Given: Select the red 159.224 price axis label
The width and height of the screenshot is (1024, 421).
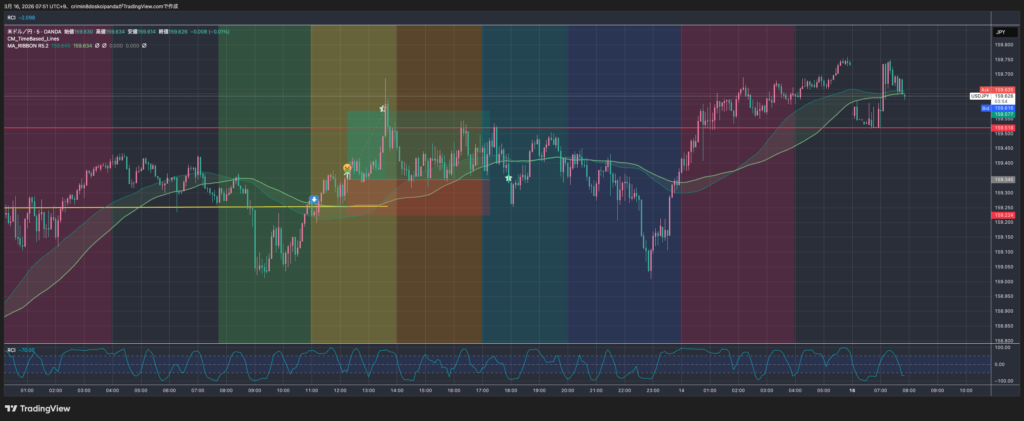Looking at the screenshot, I should coord(1000,215).
